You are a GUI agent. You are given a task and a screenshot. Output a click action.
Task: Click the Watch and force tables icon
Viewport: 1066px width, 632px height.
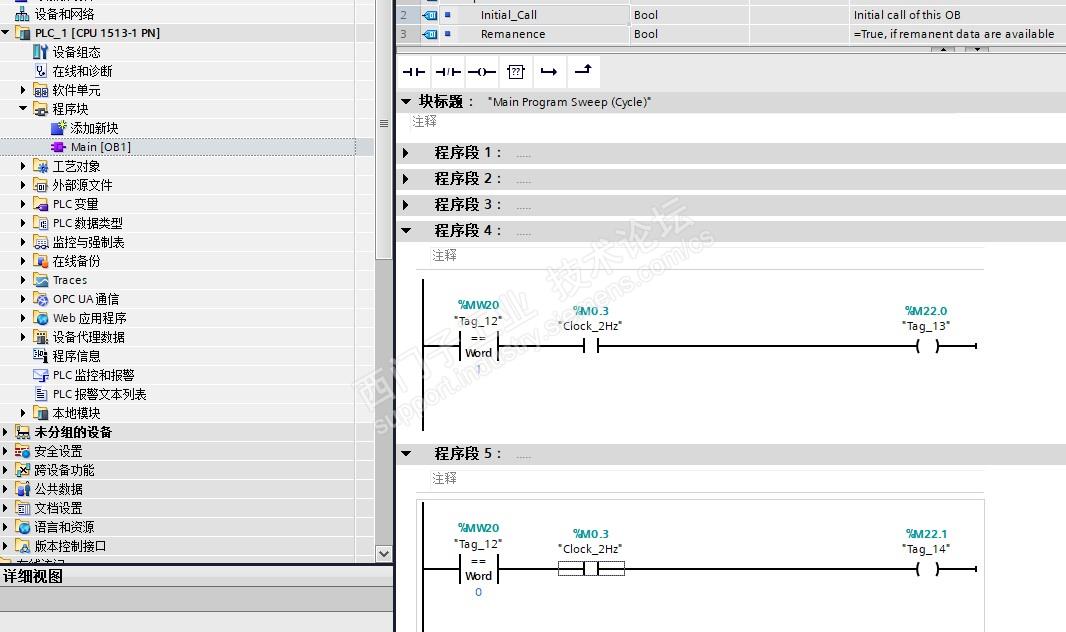point(40,242)
